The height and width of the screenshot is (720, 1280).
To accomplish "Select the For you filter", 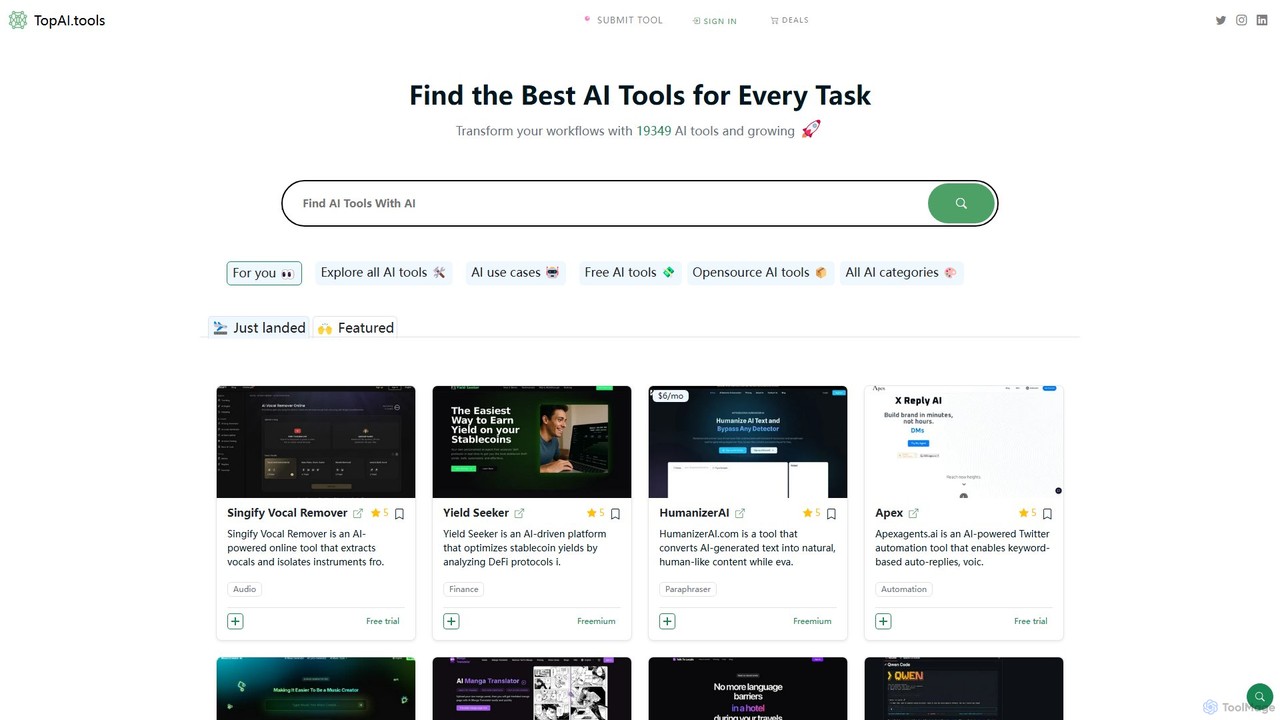I will click(264, 273).
